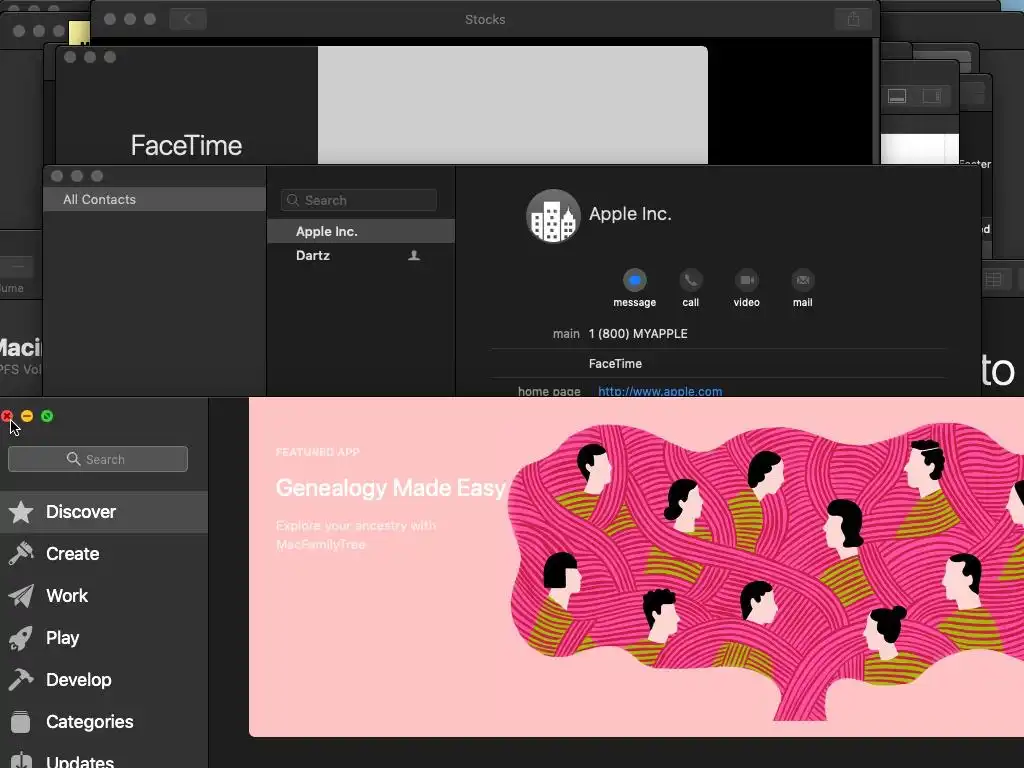Click the yellow Stickies note at top left
The height and width of the screenshot is (768, 1024).
point(80,32)
